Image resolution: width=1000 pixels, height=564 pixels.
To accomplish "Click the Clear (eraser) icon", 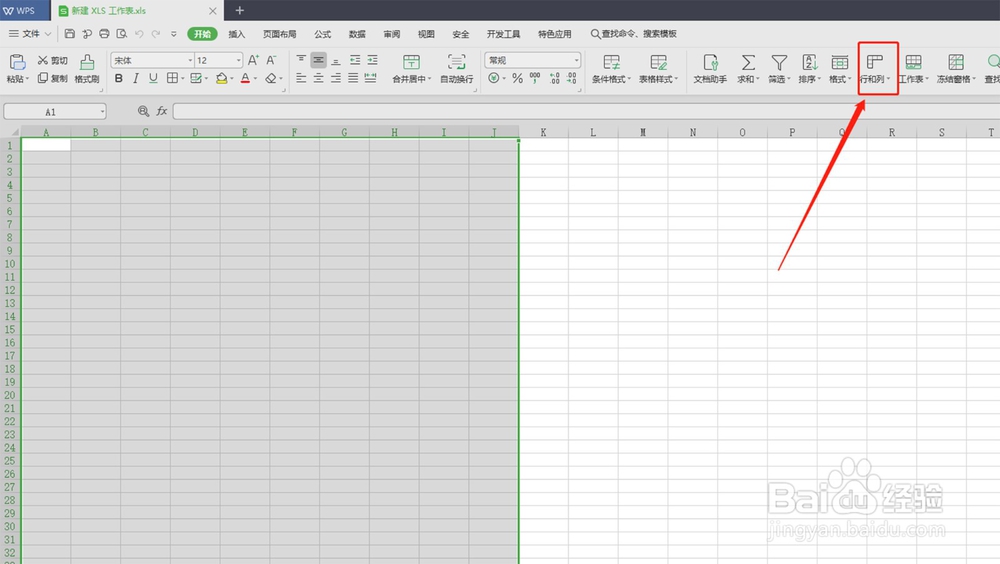I will (x=271, y=78).
